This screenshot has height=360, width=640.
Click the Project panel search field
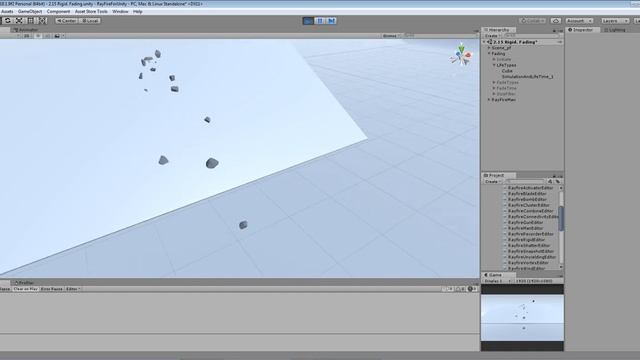[x=525, y=181]
